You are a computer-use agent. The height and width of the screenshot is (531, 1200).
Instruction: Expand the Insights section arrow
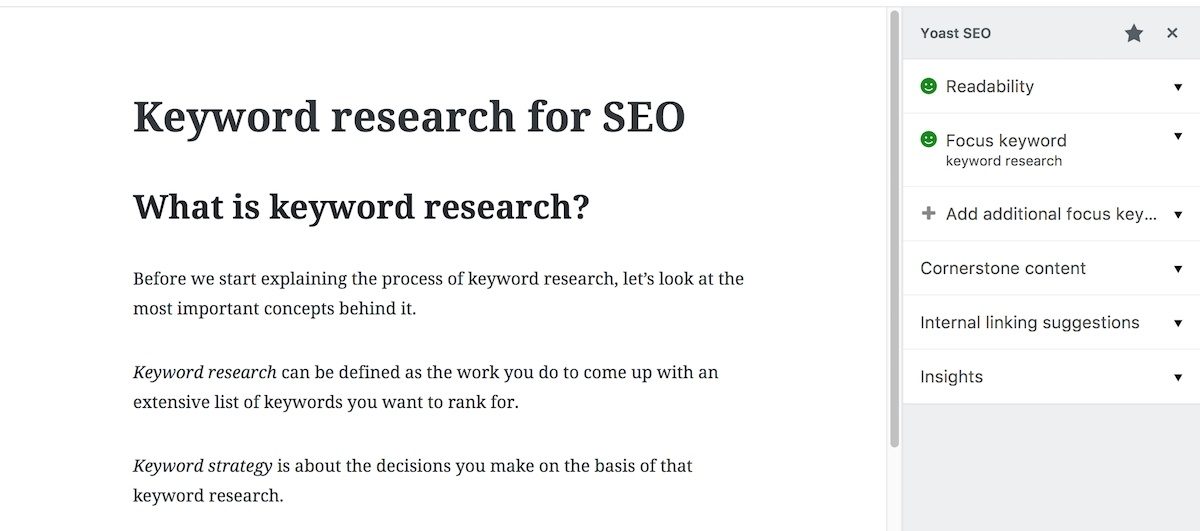click(1178, 377)
